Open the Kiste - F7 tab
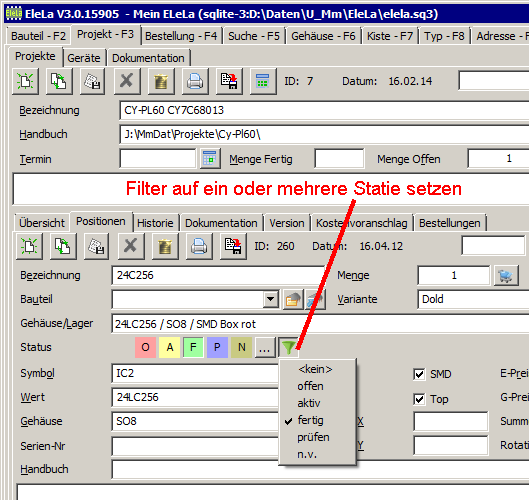 pos(390,36)
